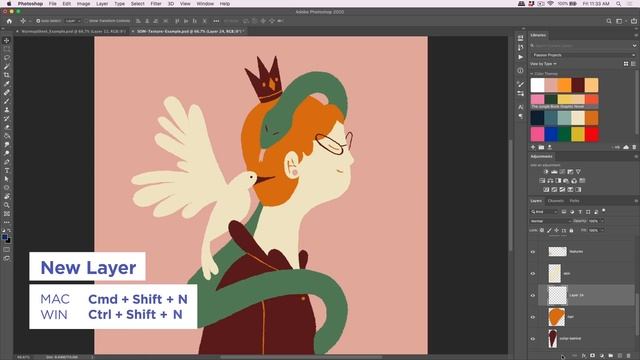Image resolution: width=640 pixels, height=360 pixels.
Task: Open the Apple menu
Action: 9,4
